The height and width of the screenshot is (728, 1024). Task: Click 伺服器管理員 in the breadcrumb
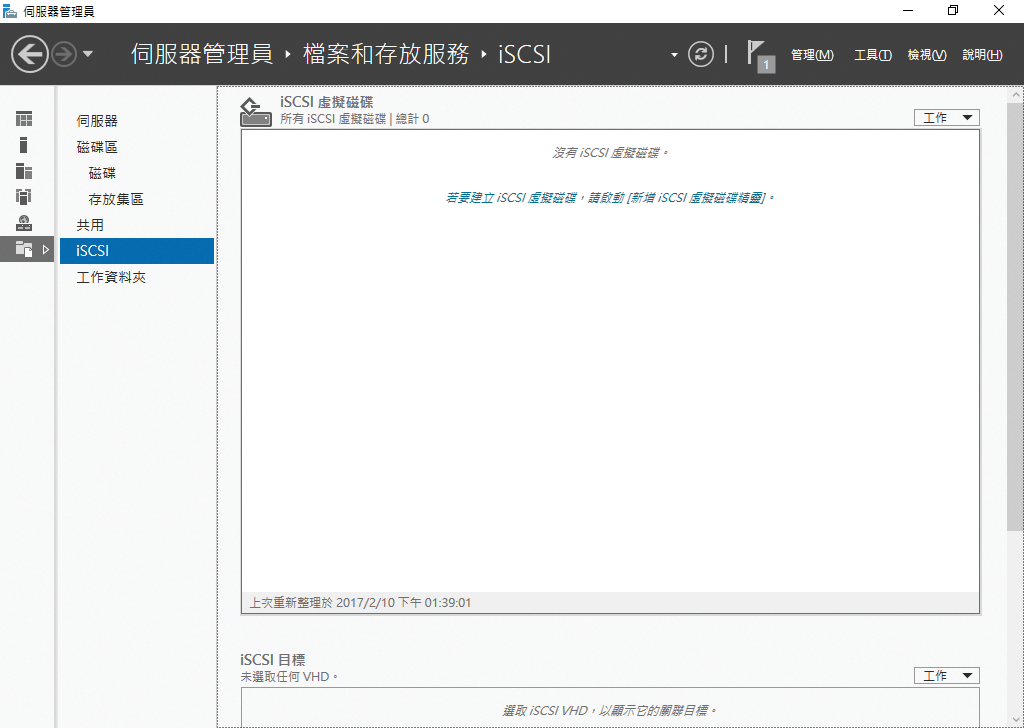point(202,54)
